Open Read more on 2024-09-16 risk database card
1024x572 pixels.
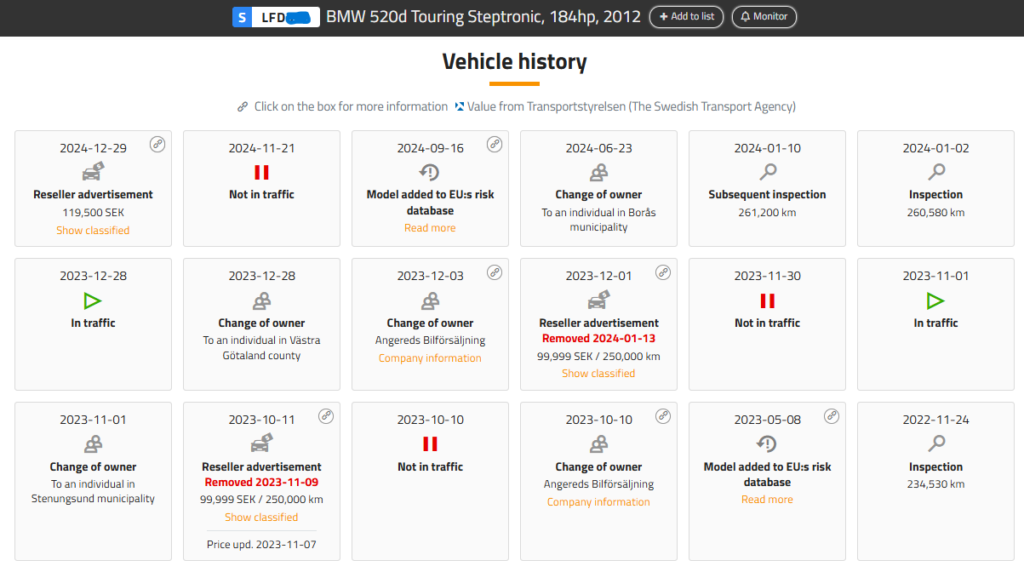(430, 228)
